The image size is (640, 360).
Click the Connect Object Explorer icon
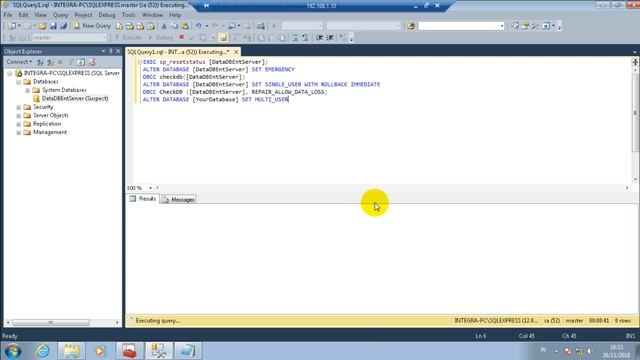pos(40,62)
